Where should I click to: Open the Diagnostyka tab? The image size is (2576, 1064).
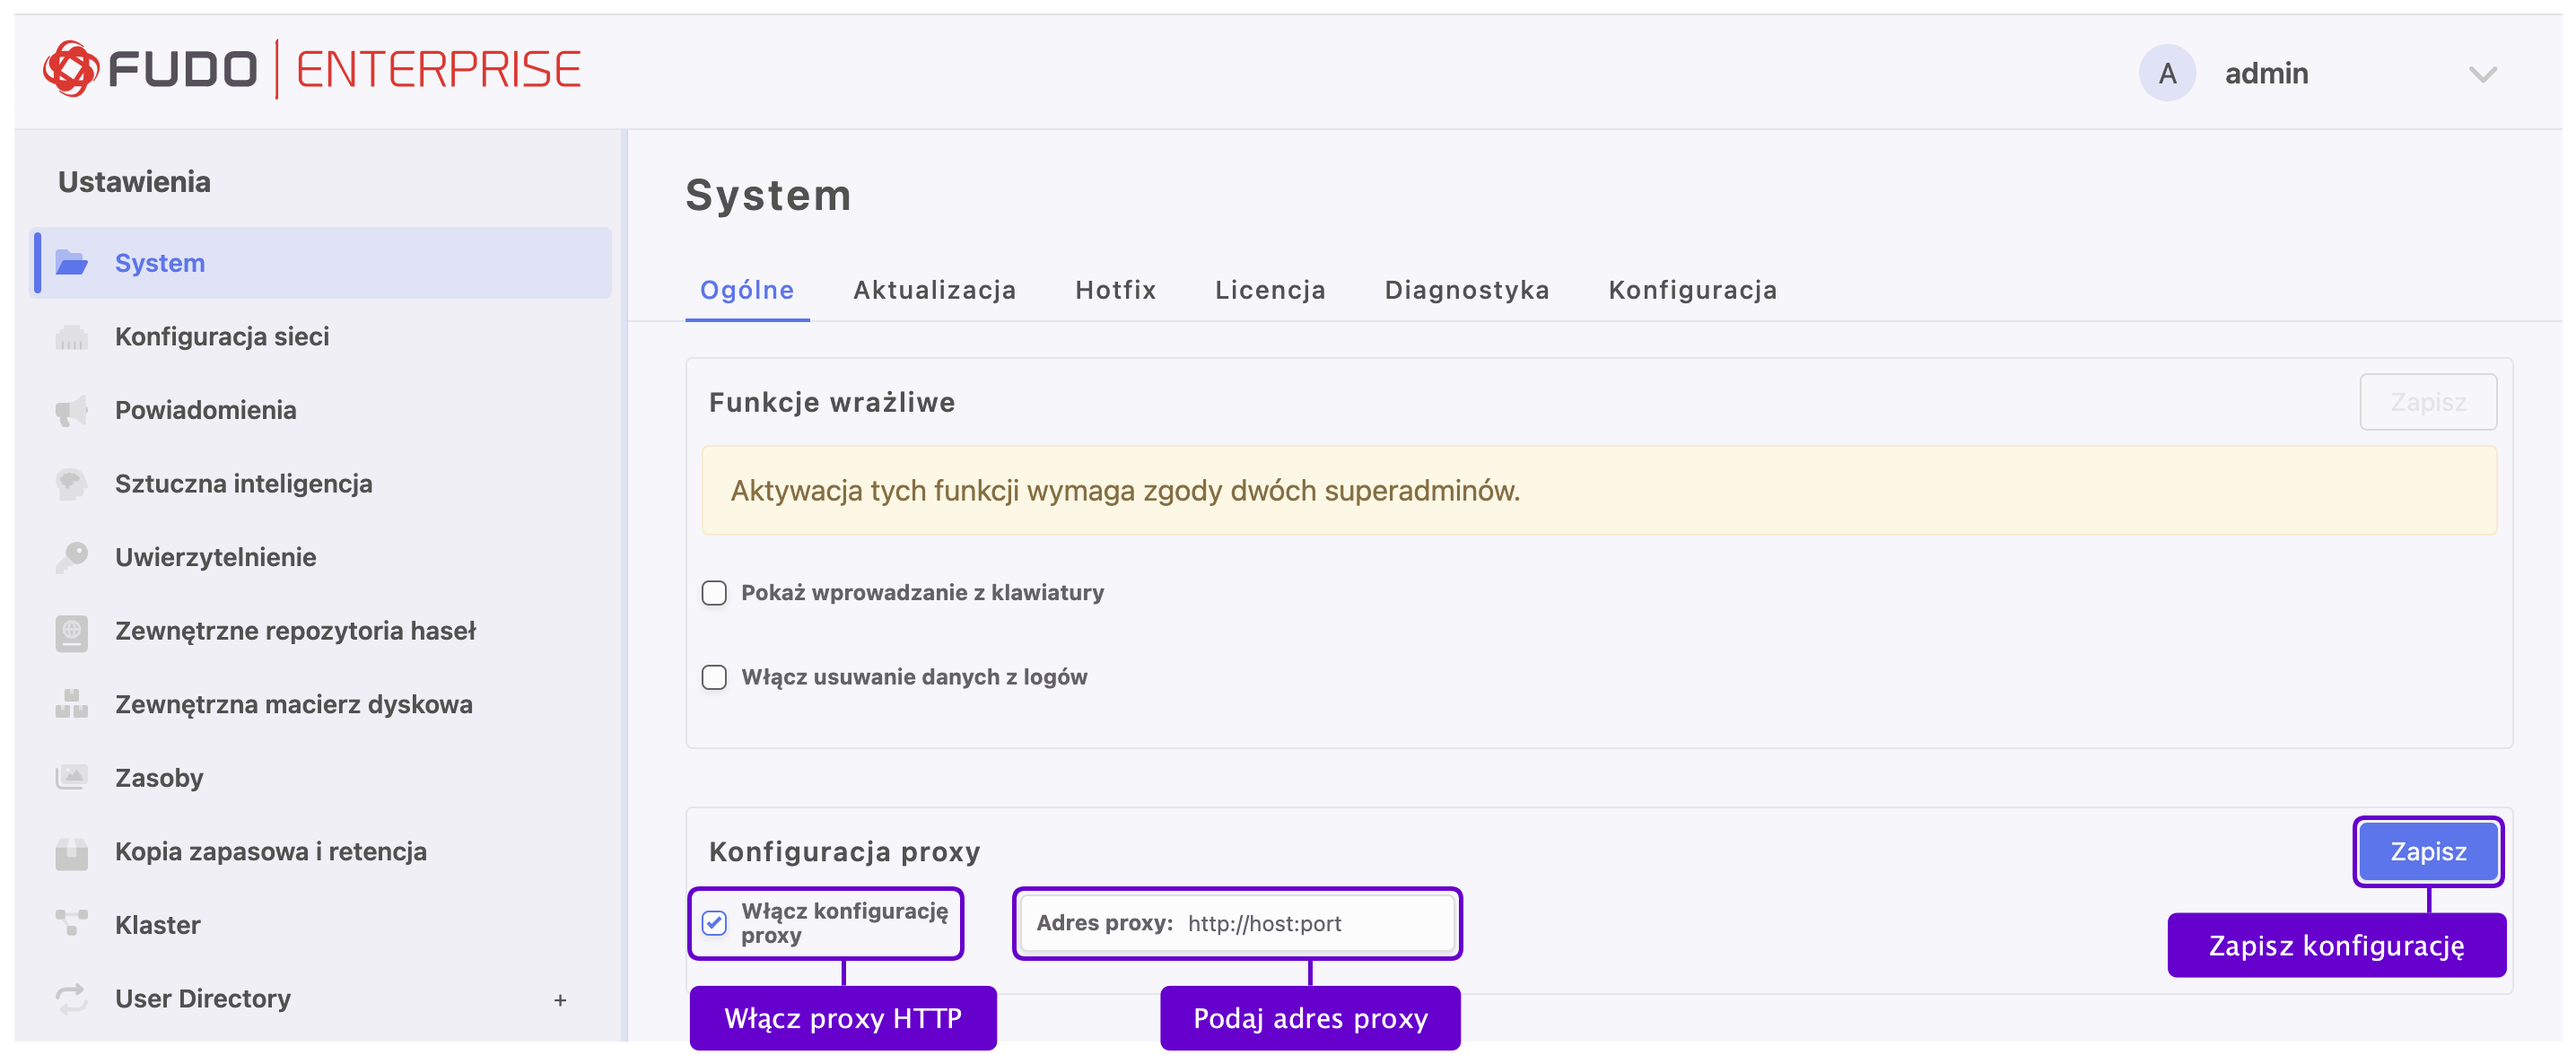[x=1466, y=290]
